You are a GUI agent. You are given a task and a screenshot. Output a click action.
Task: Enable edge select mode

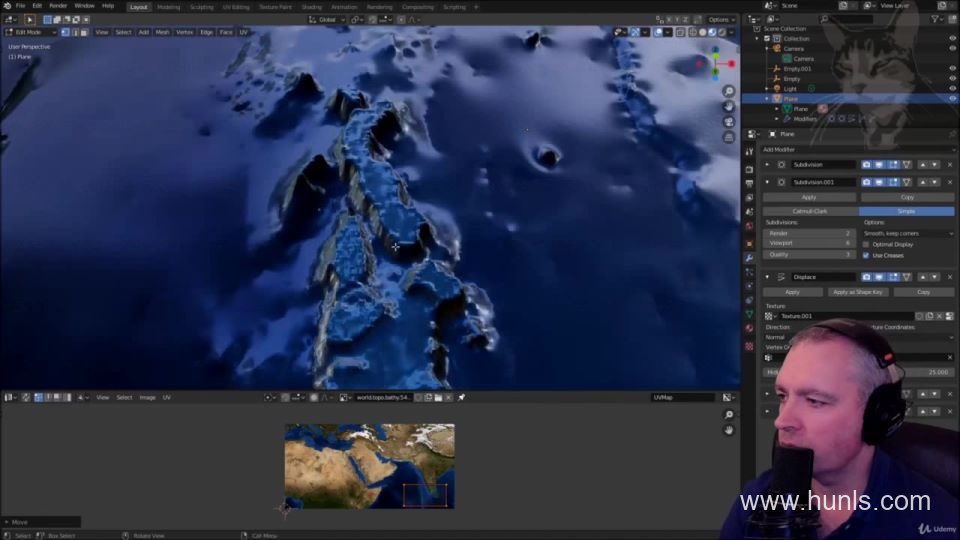point(75,32)
